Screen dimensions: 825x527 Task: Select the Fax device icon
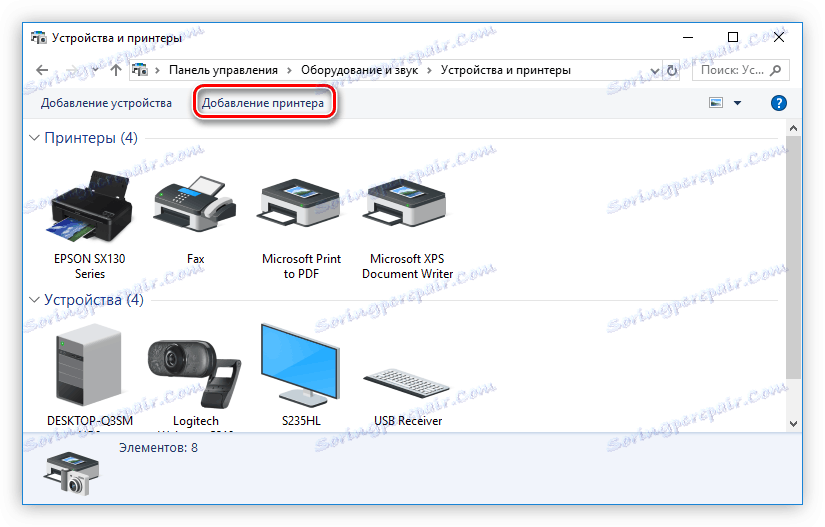point(195,205)
